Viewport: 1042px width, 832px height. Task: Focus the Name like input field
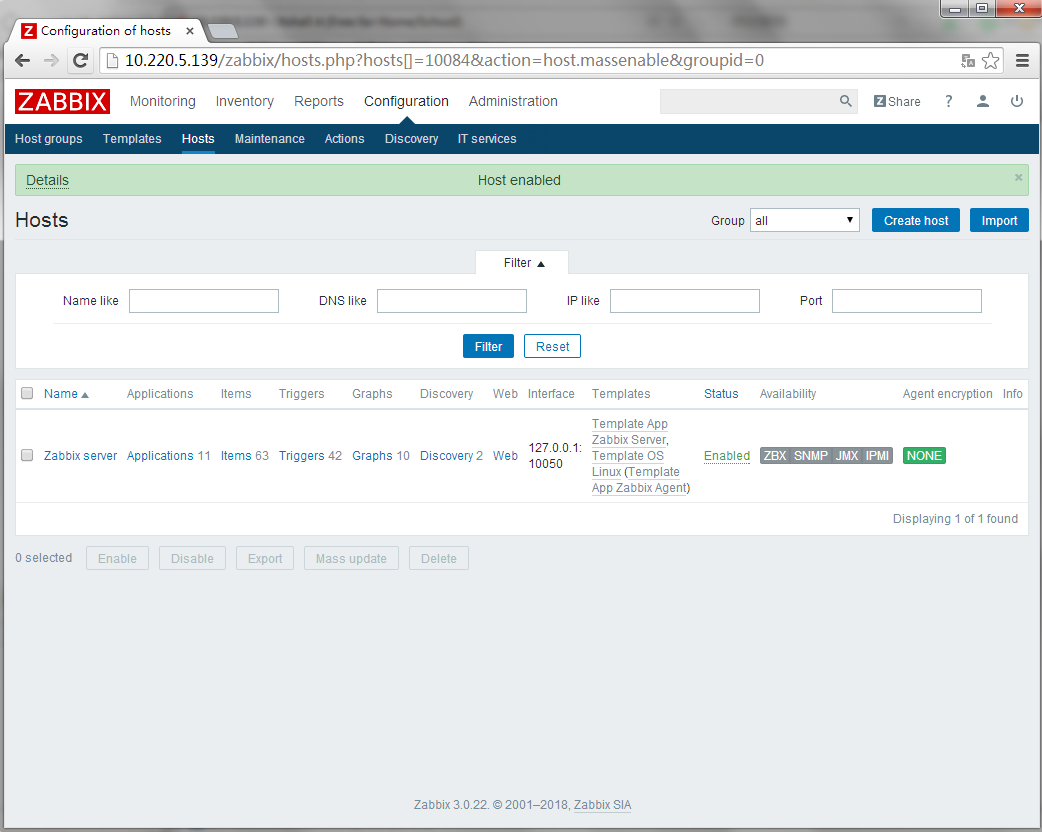point(204,300)
